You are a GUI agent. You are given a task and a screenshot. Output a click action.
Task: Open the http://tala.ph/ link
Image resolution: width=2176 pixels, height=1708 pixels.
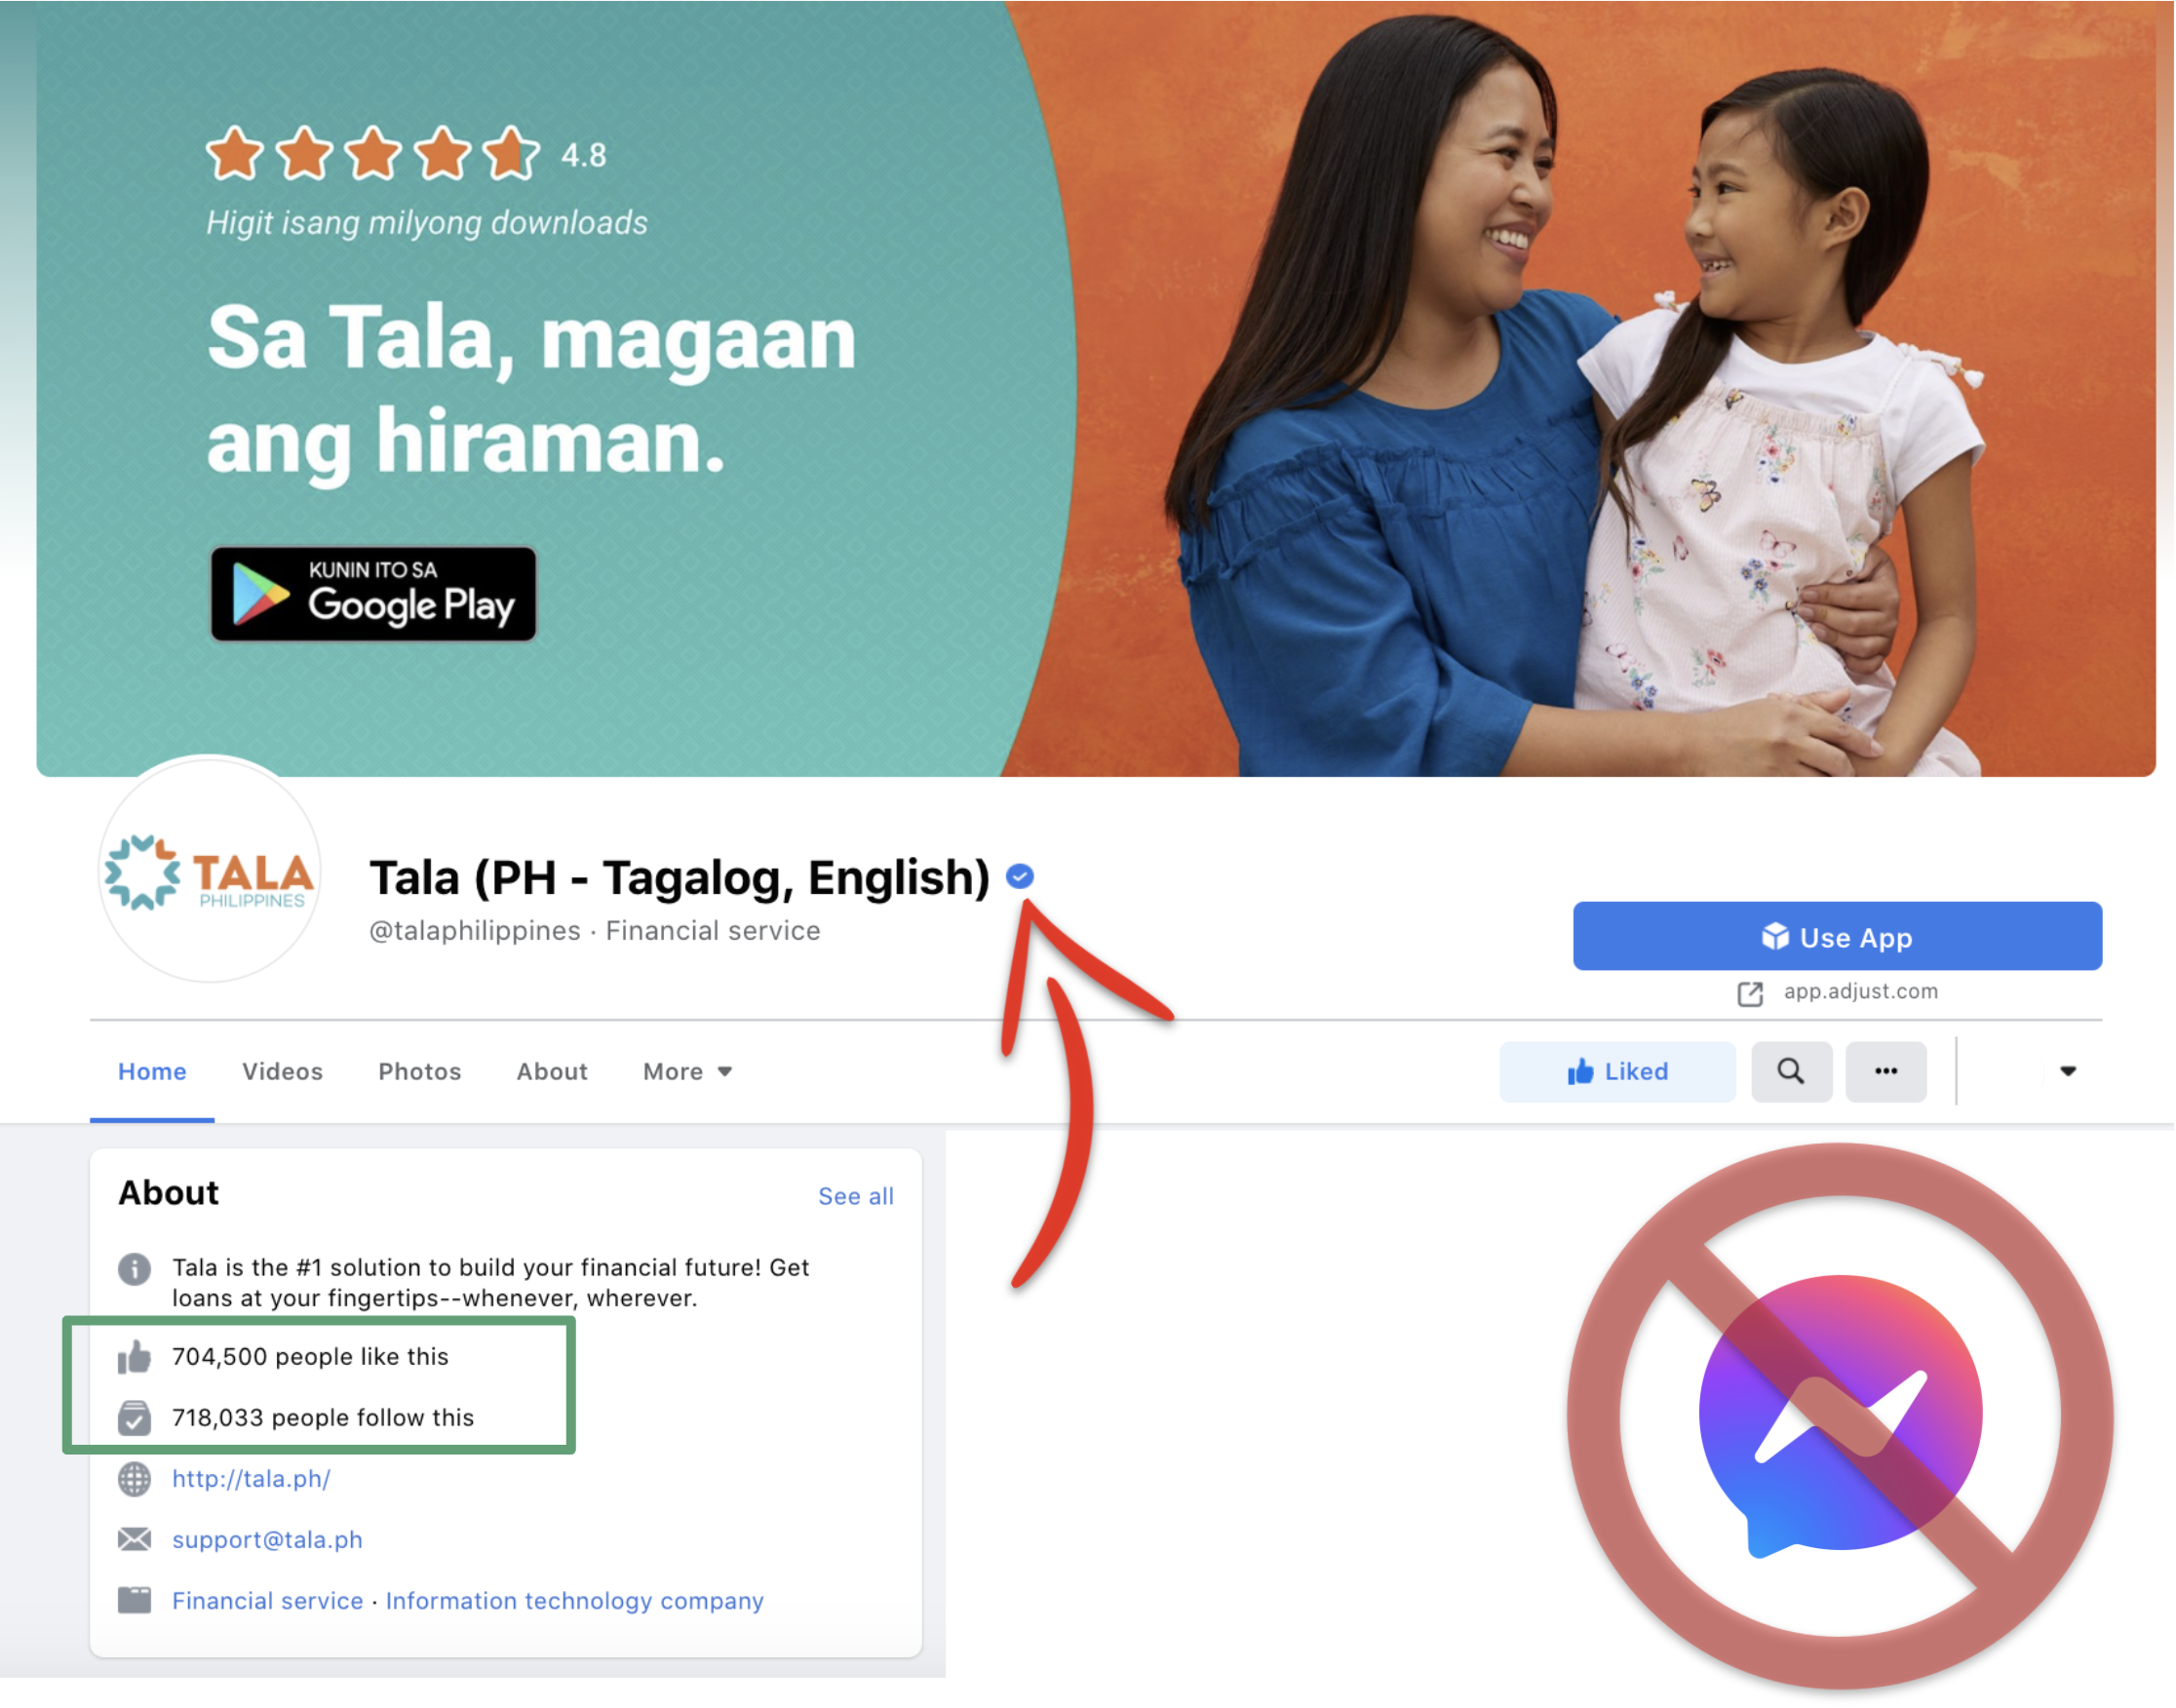pos(251,1479)
